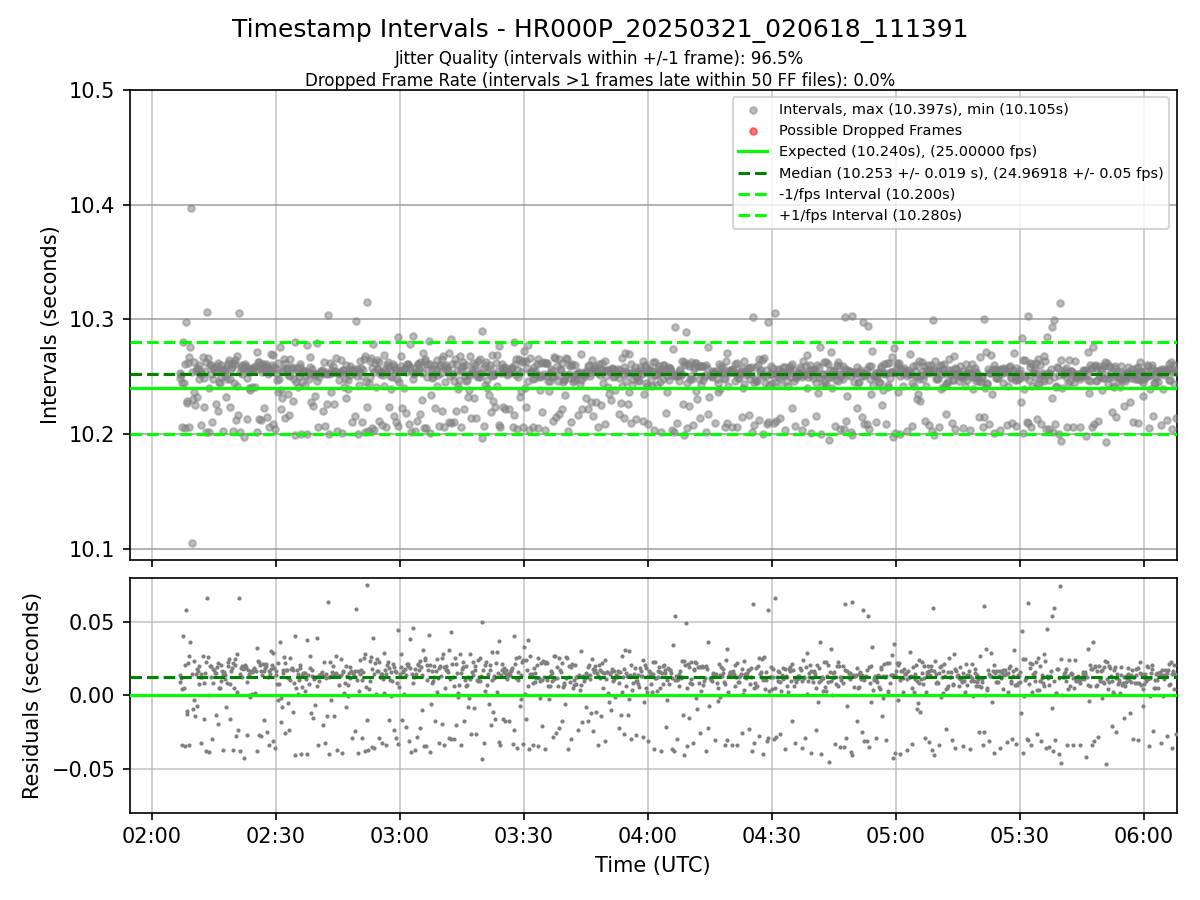Click legend entry 'Median (10.253 +/- 0.019 s)'

point(971,173)
